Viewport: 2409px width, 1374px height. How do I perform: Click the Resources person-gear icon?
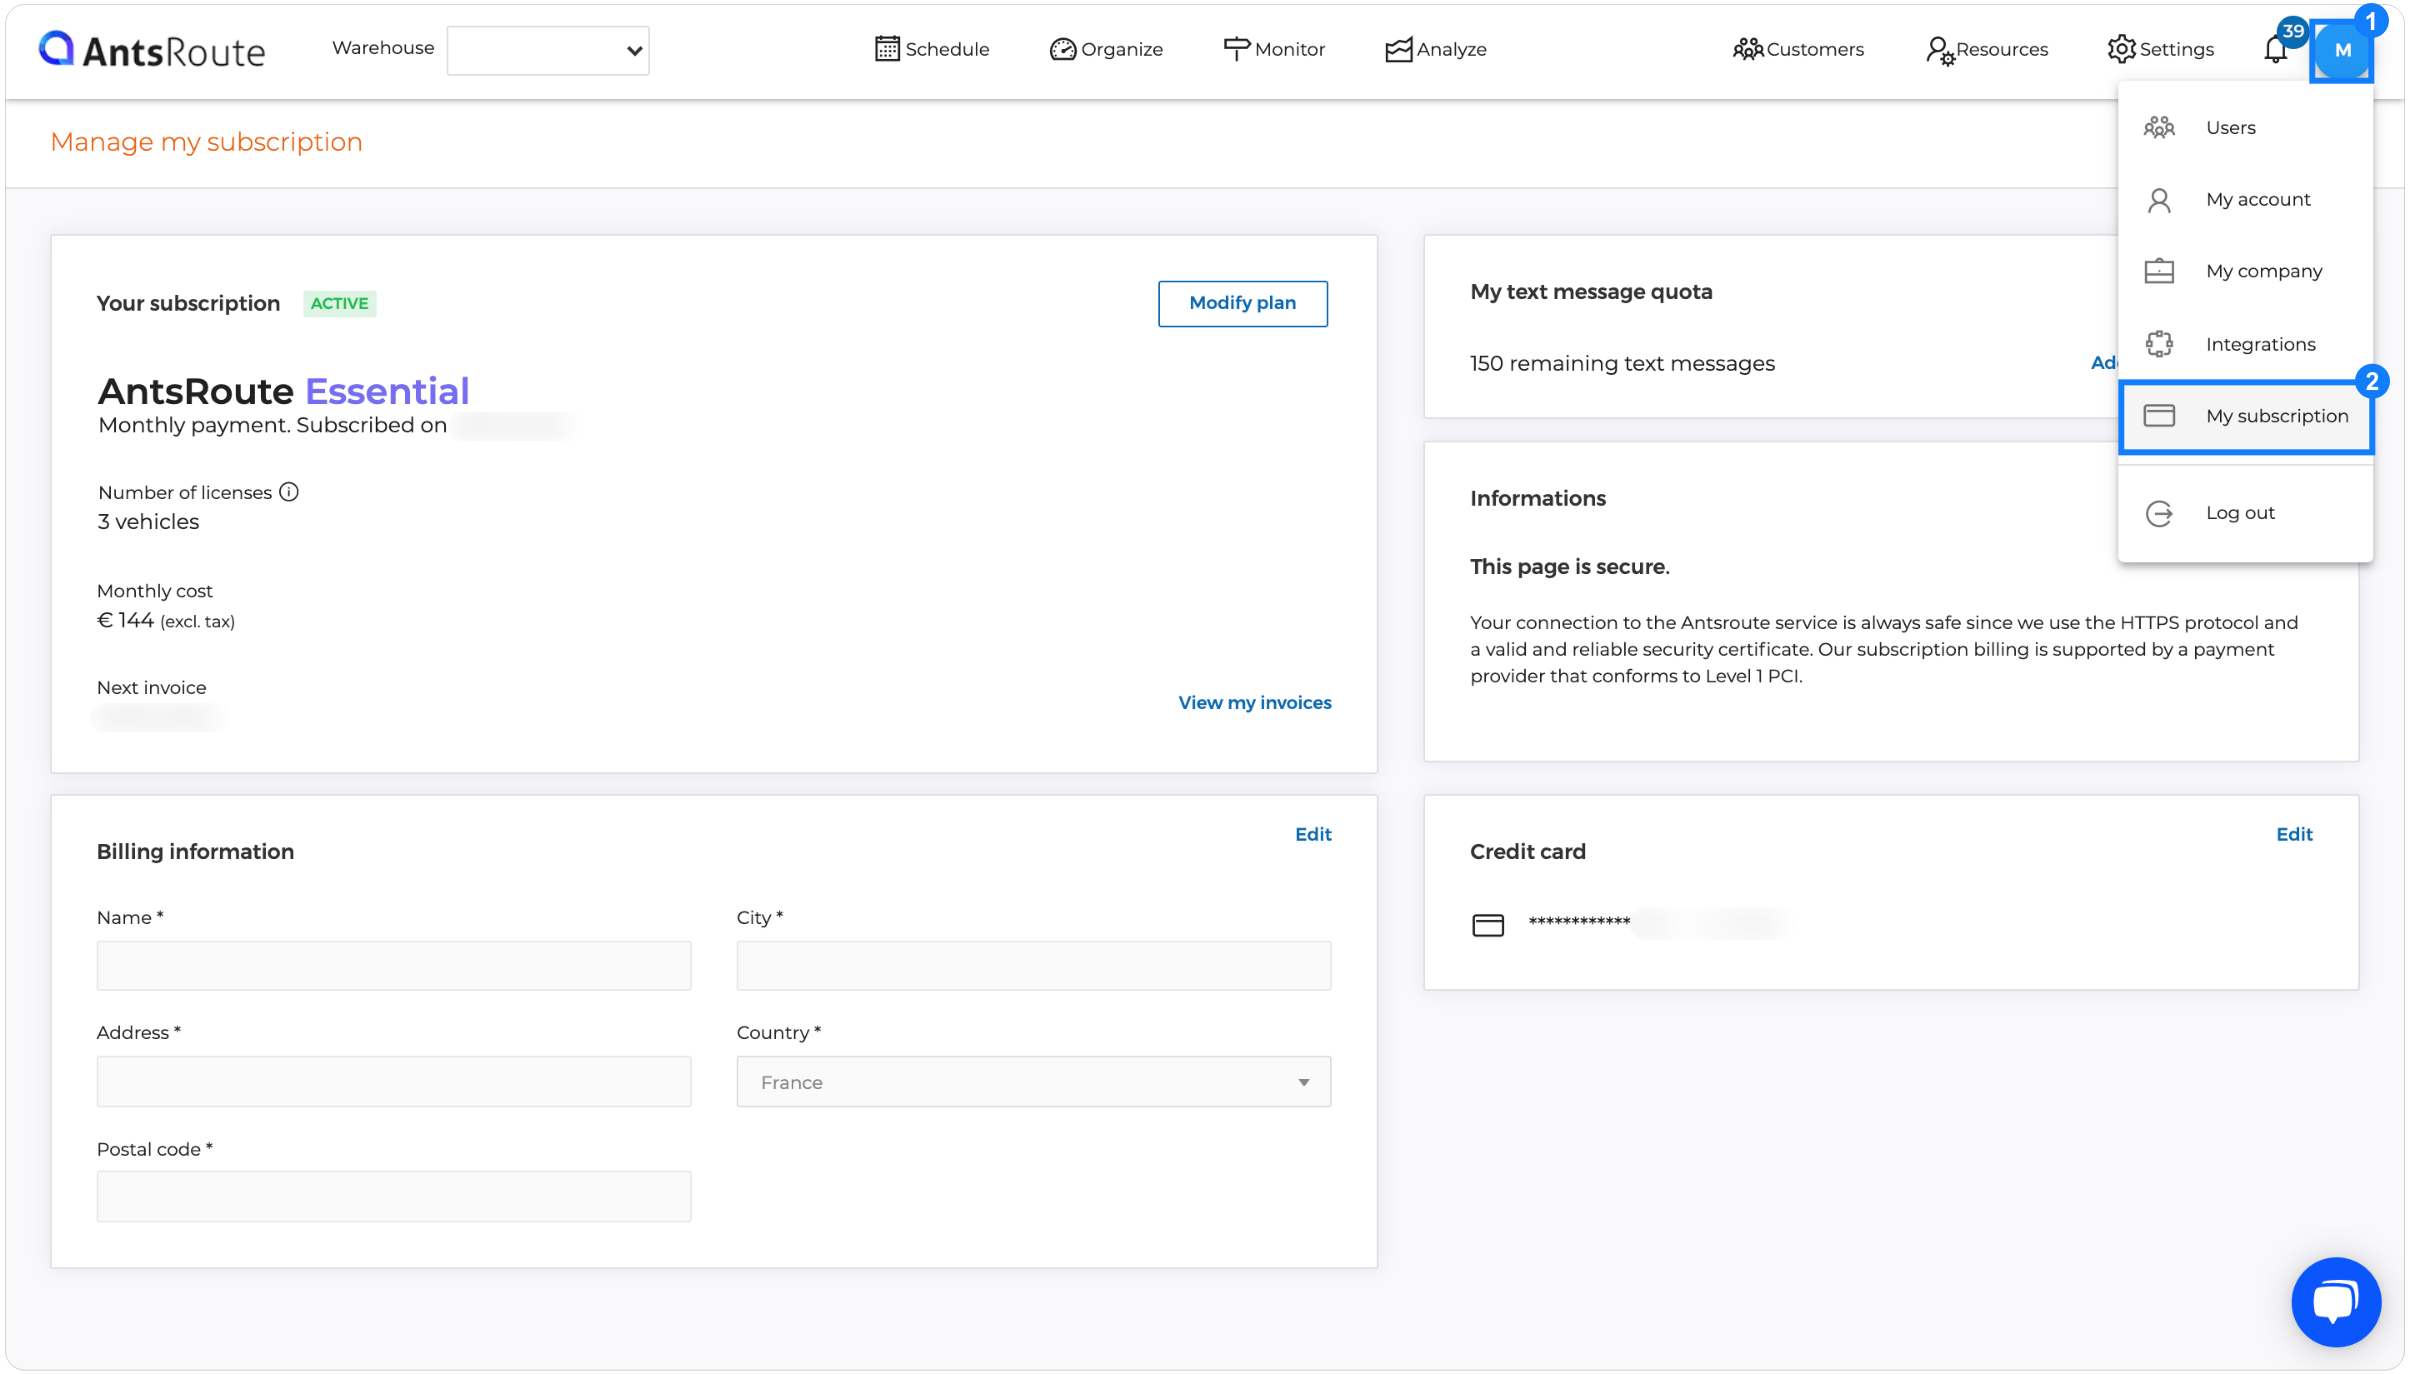[x=1940, y=50]
